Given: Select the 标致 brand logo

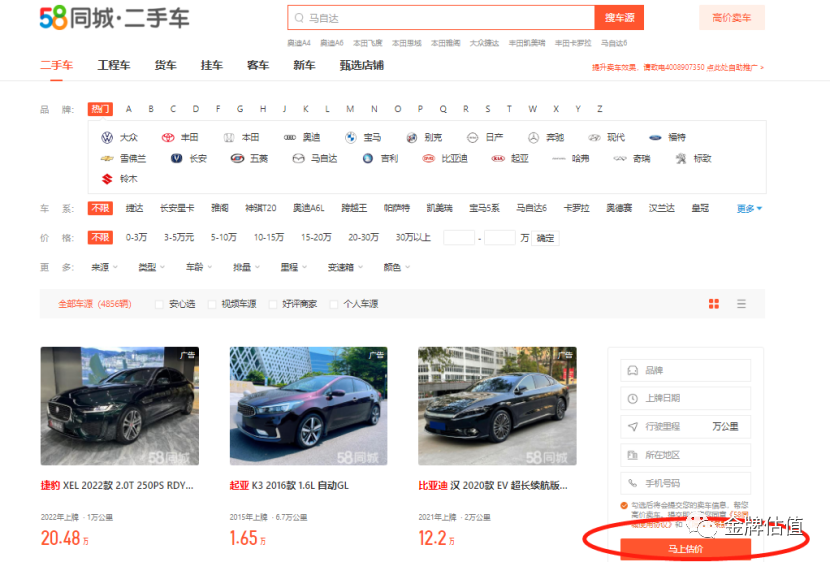Looking at the screenshot, I should tap(681, 158).
